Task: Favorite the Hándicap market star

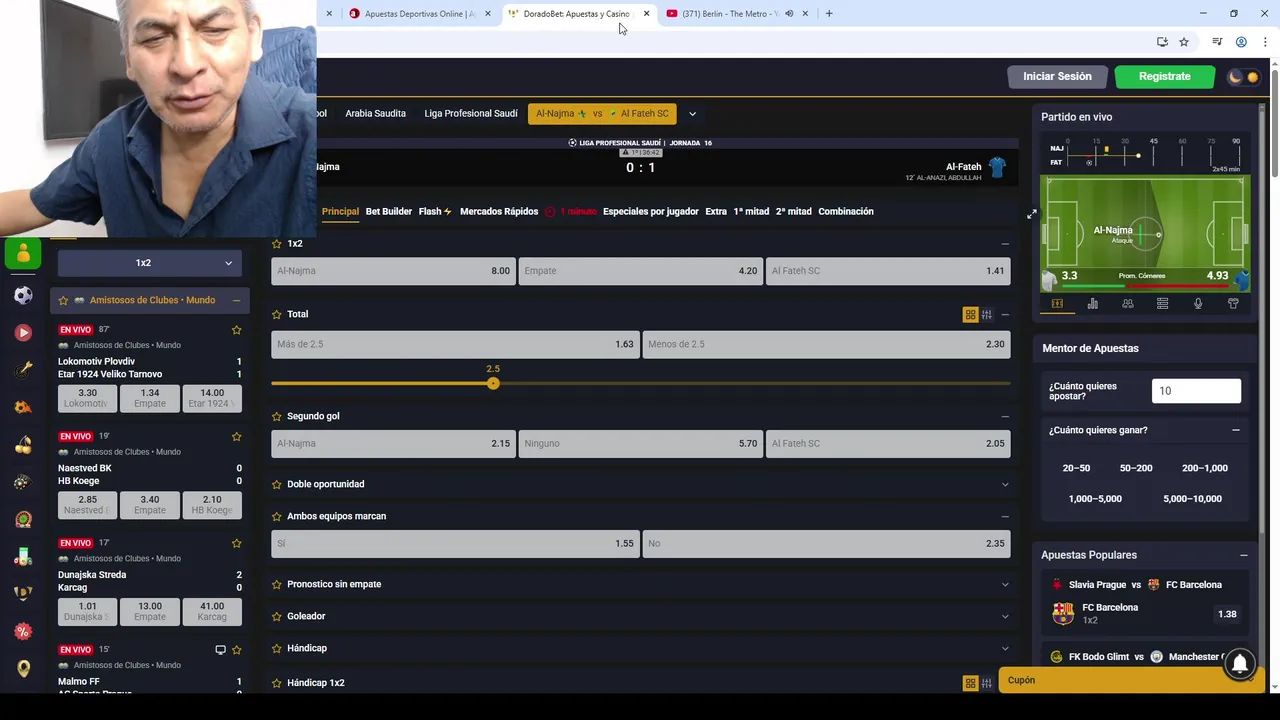Action: click(277, 648)
